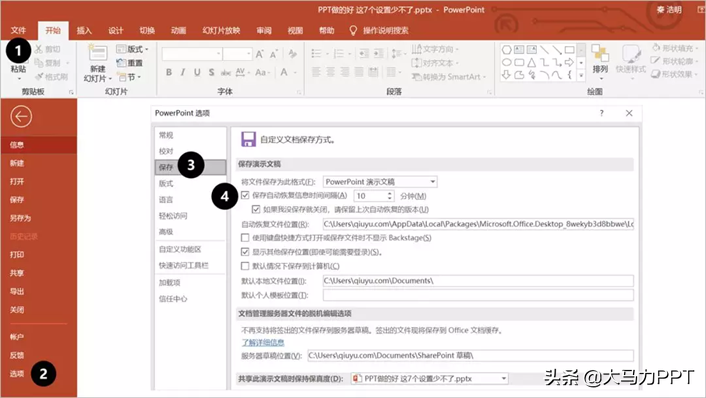Image resolution: width=706 pixels, height=398 pixels.
Task: Select the triangle shape in shapes gallery
Action: [532, 62]
